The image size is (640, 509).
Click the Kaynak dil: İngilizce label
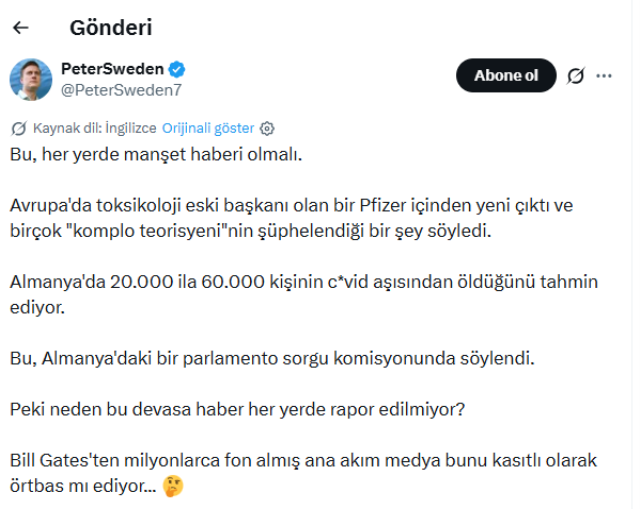pyautogui.click(x=95, y=128)
